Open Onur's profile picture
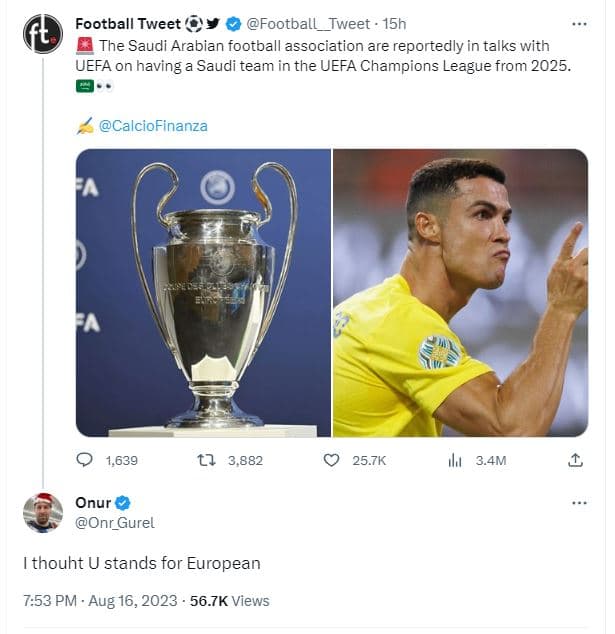This screenshot has width=615, height=634. point(43,513)
